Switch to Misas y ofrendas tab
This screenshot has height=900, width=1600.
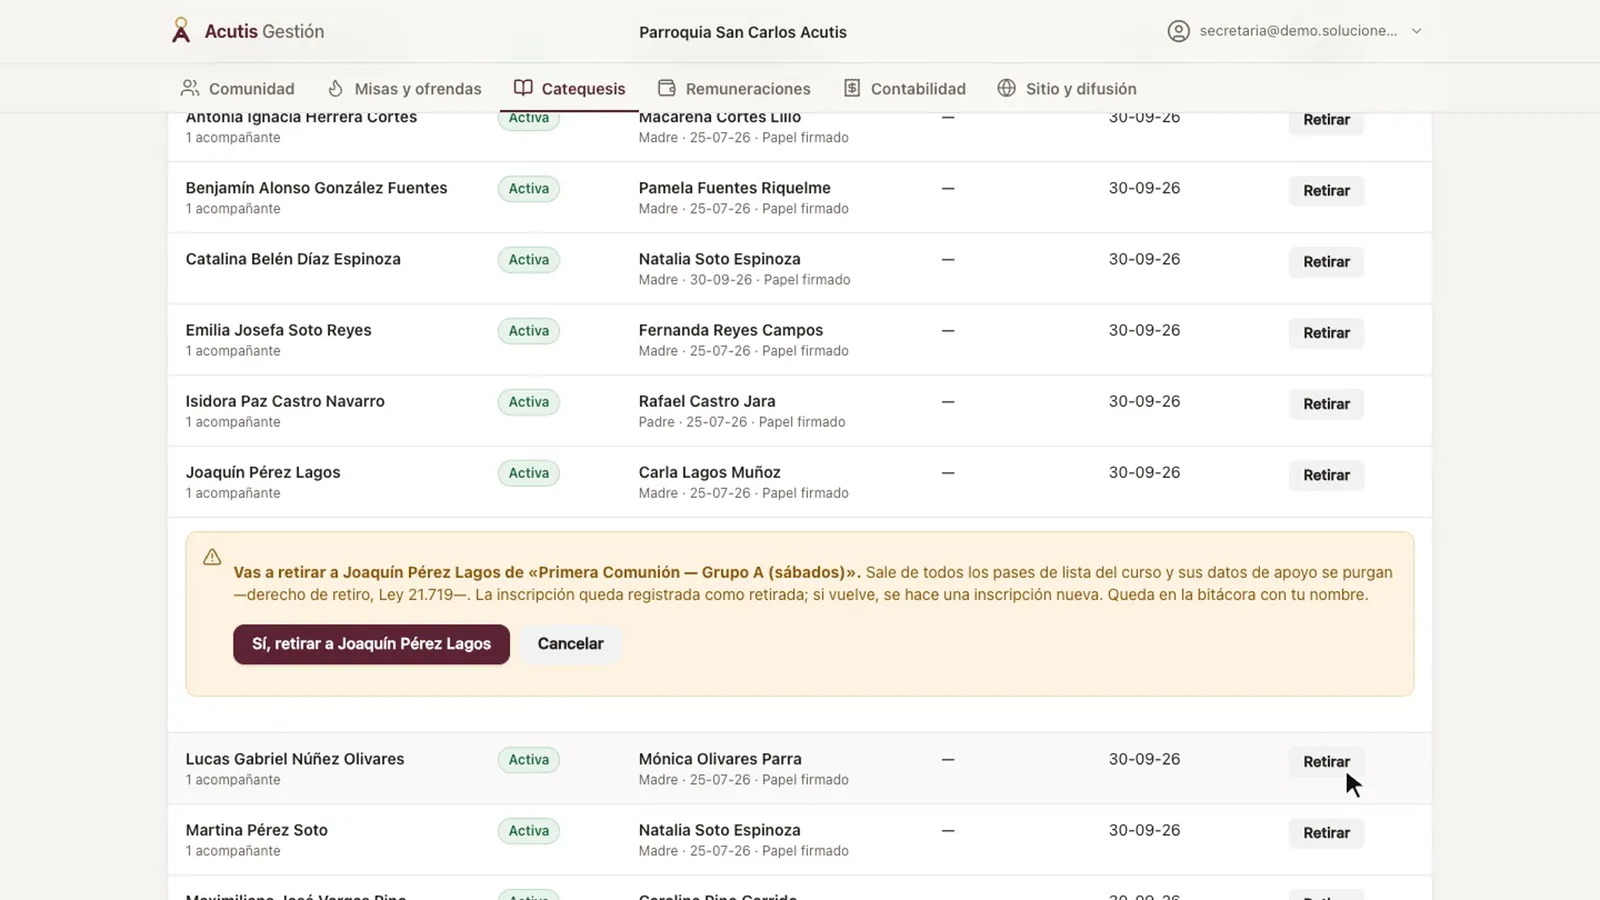click(x=405, y=88)
